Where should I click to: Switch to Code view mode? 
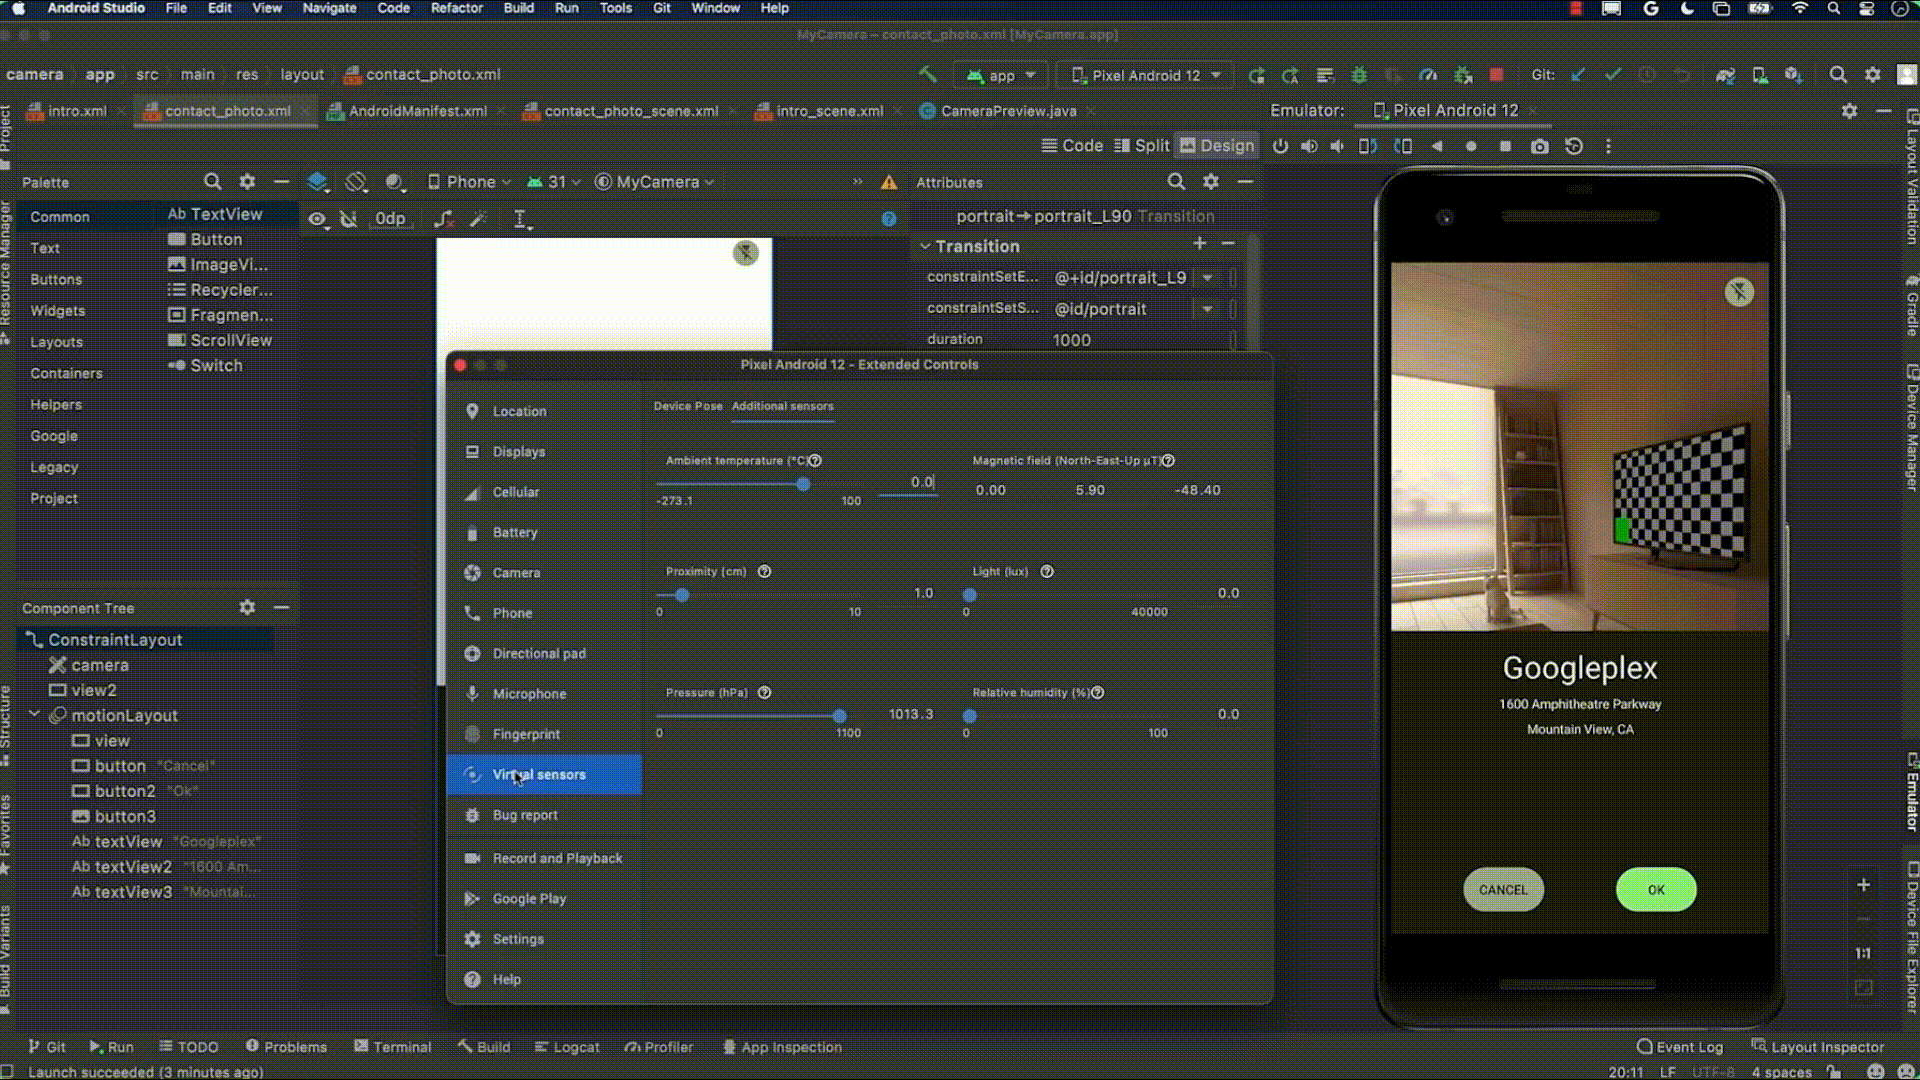click(x=1072, y=146)
